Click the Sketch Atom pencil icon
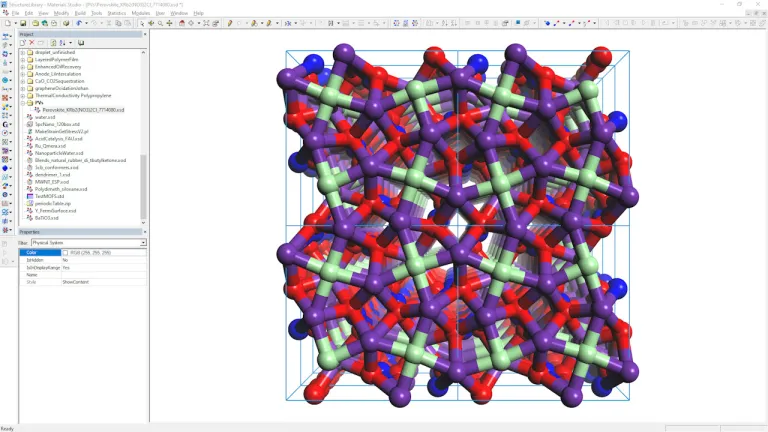This screenshot has height=432, width=768. click(x=231, y=22)
